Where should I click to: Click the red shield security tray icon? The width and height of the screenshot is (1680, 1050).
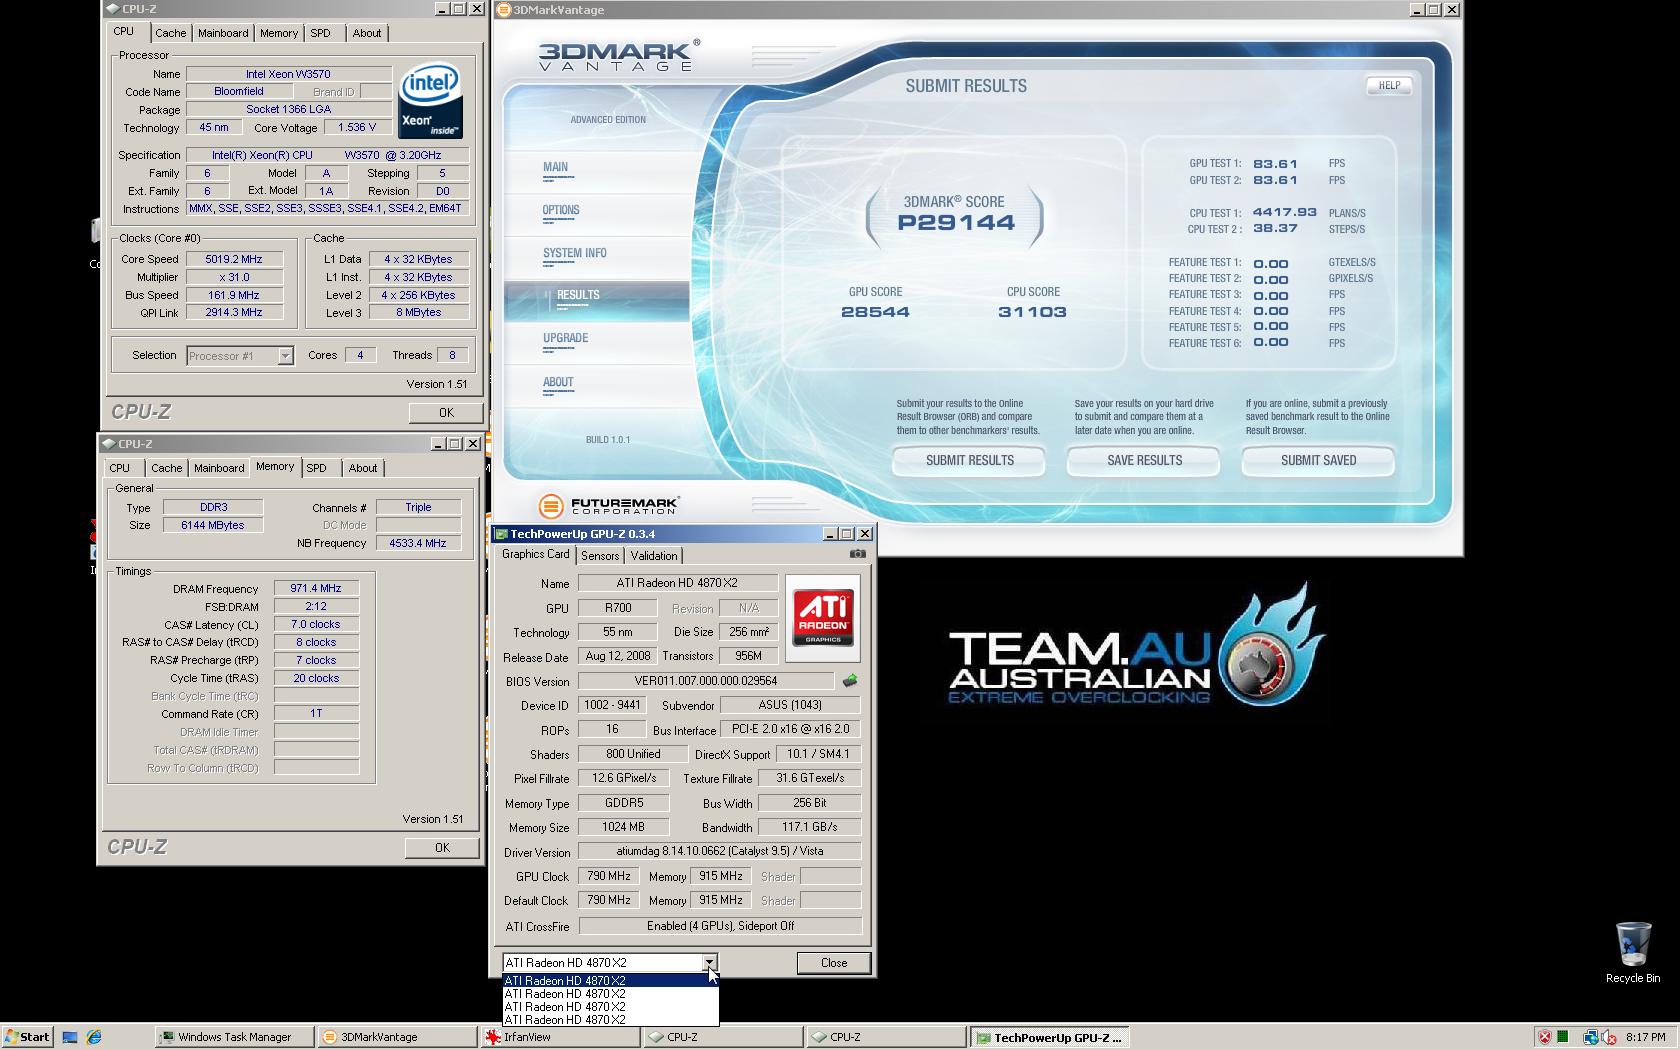coord(1544,1037)
